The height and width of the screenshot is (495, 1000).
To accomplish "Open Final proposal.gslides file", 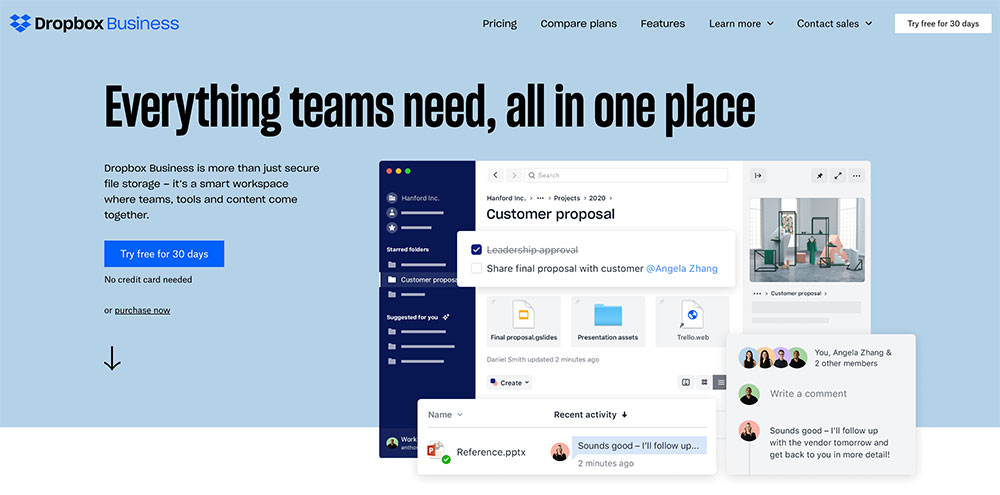I will (524, 321).
